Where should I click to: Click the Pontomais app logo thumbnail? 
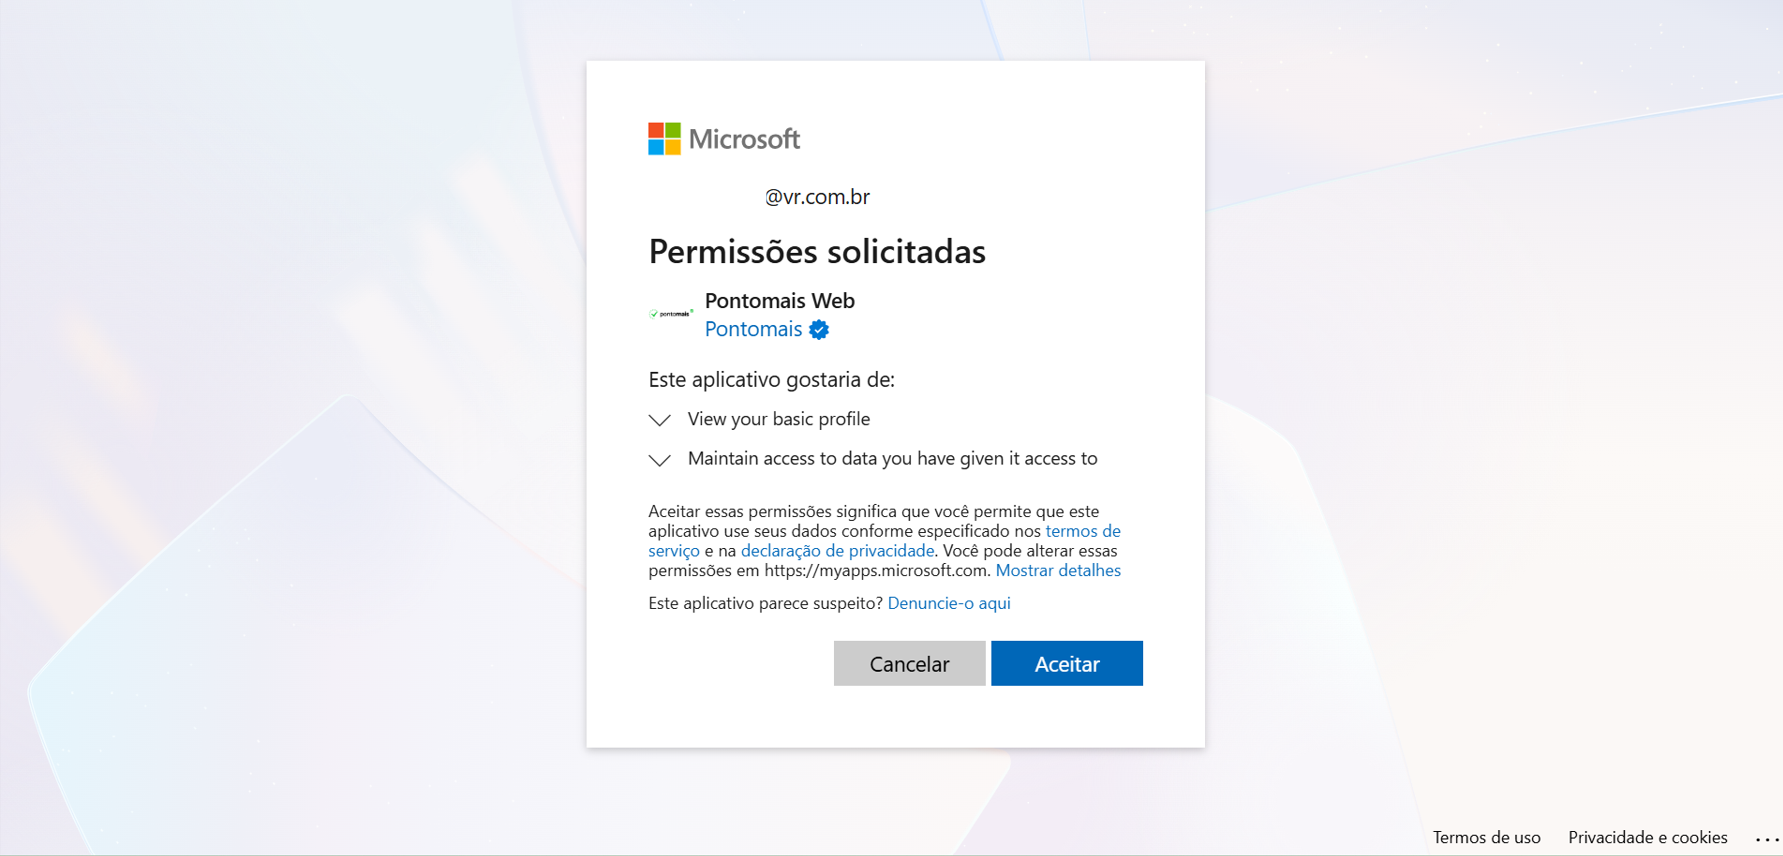tap(671, 314)
